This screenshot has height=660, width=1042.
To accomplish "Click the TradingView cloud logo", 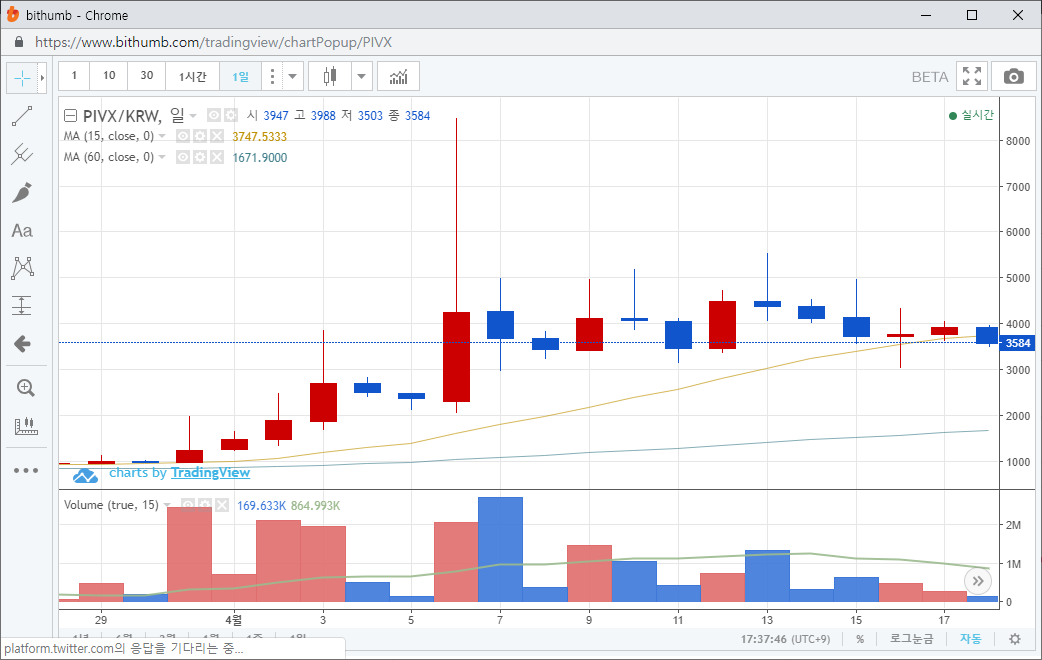I will point(85,475).
